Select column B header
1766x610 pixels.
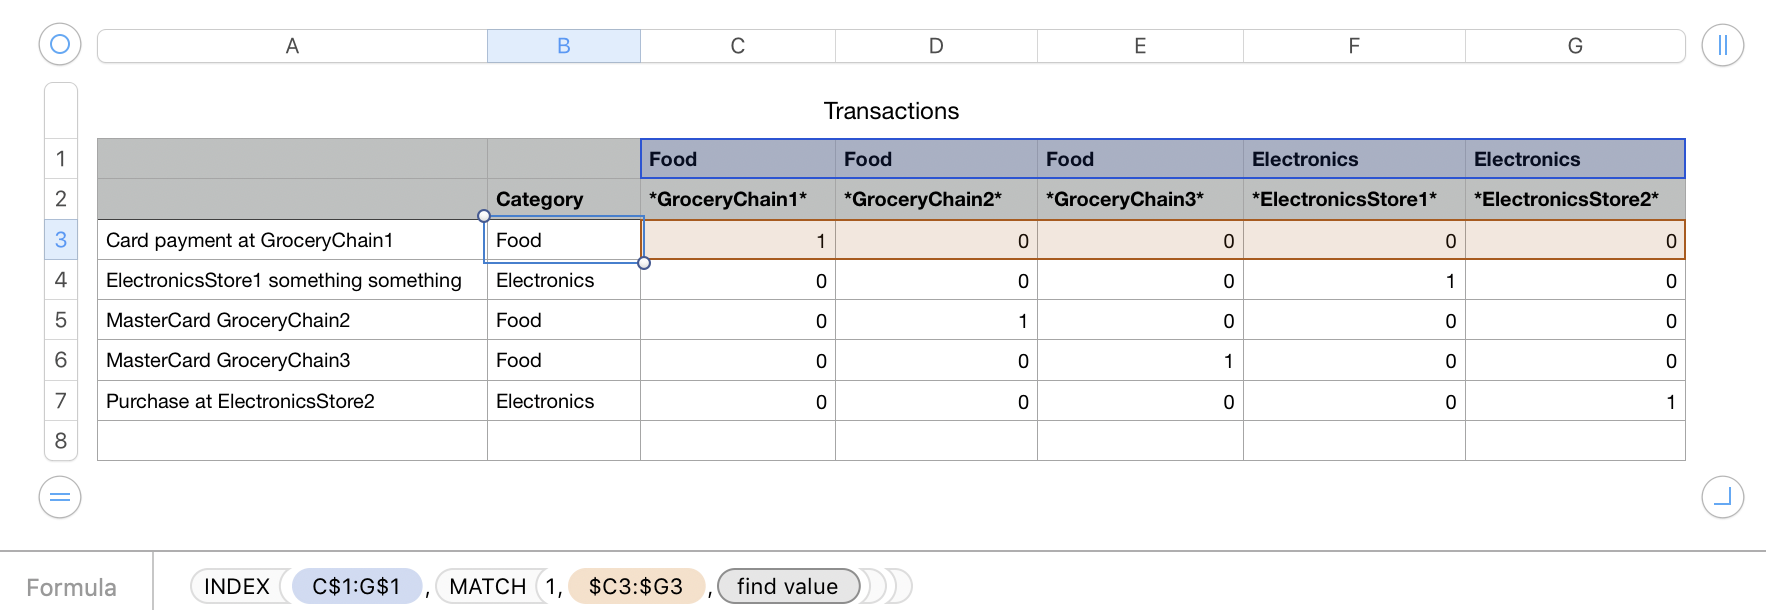coord(564,46)
